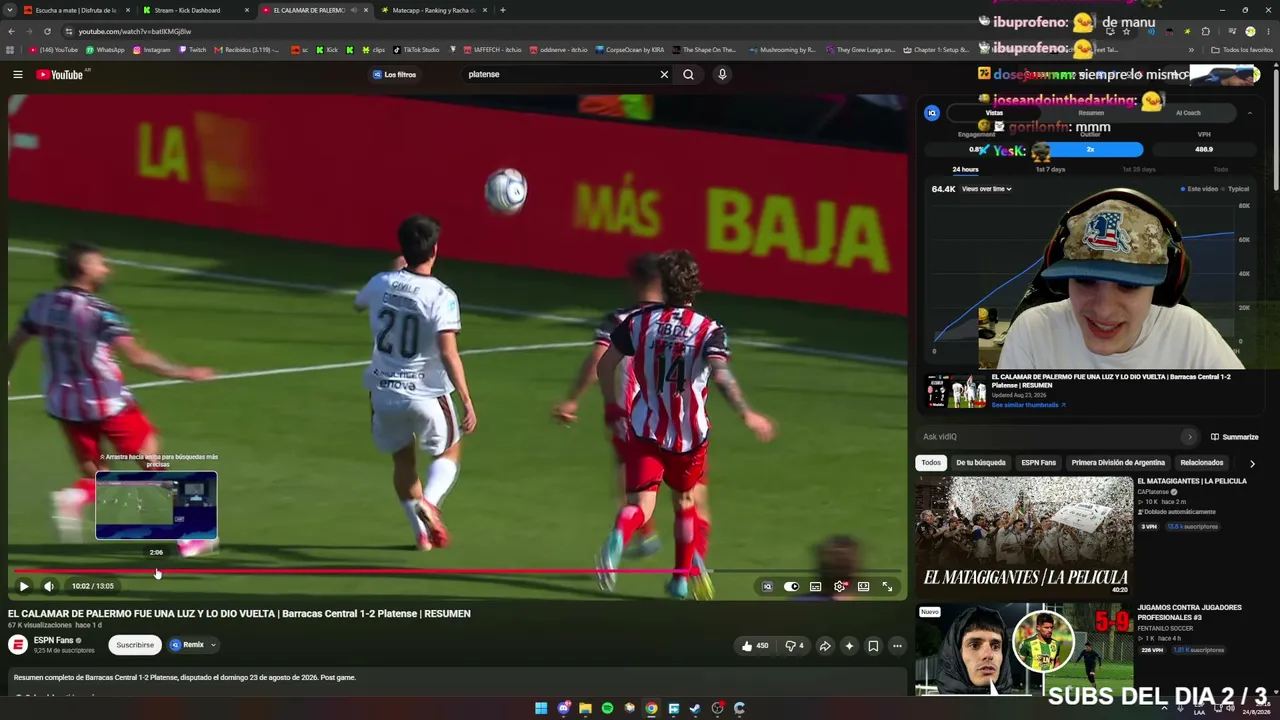Select the 1st 7 days tab in vidIQ
The image size is (1280, 720).
point(1050,169)
